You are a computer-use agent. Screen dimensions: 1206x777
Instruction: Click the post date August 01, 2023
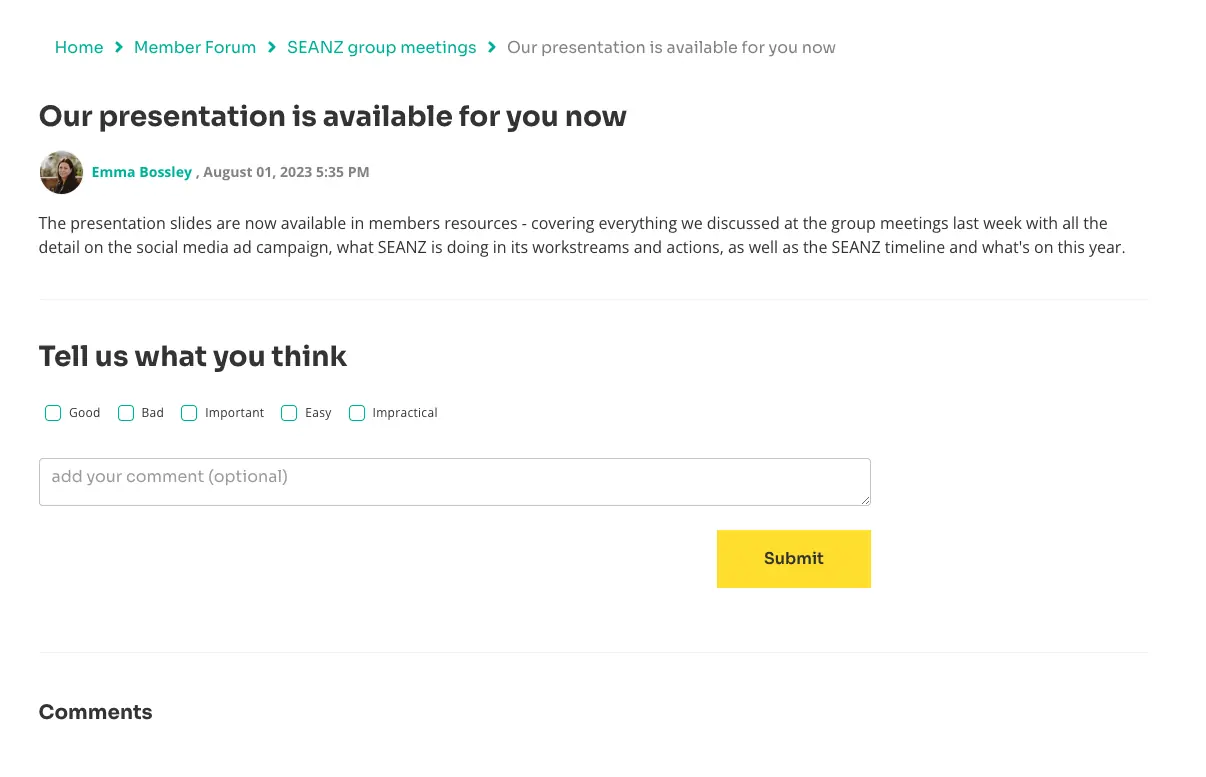(286, 172)
